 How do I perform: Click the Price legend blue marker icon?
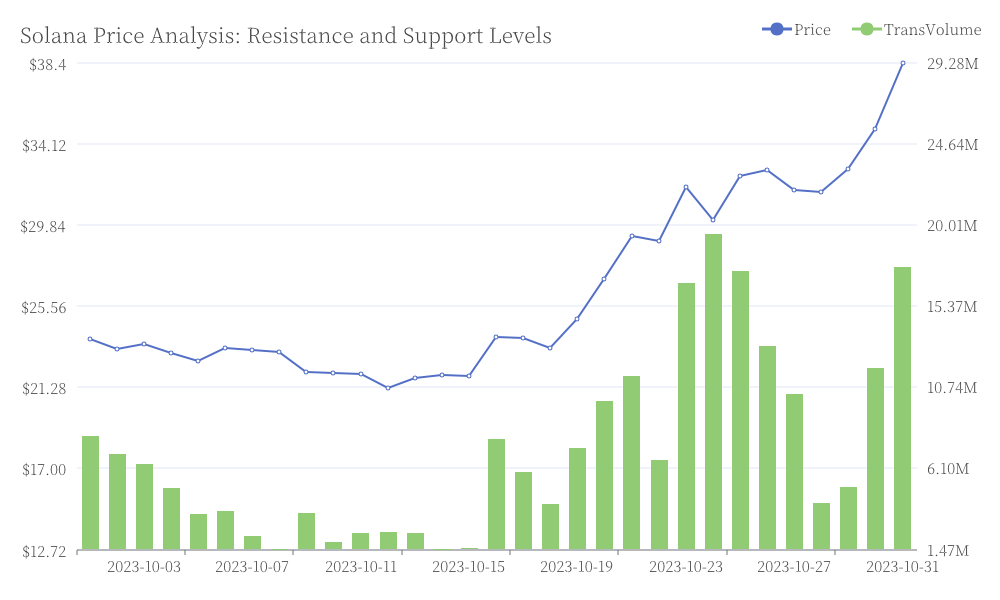tap(777, 29)
